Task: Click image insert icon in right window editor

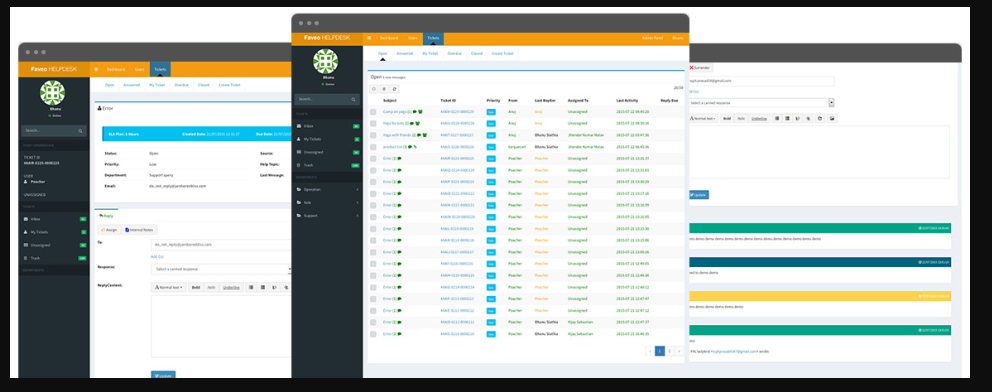Action: (833, 118)
